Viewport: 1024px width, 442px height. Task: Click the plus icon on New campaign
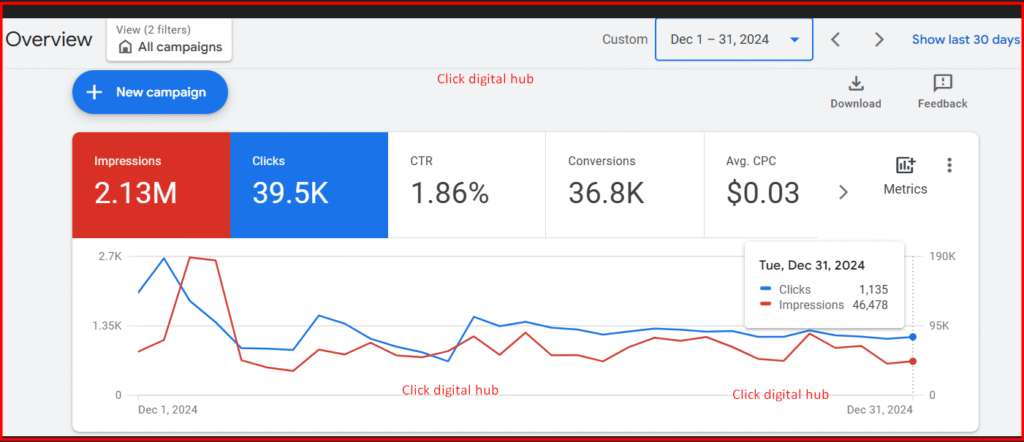click(x=95, y=92)
